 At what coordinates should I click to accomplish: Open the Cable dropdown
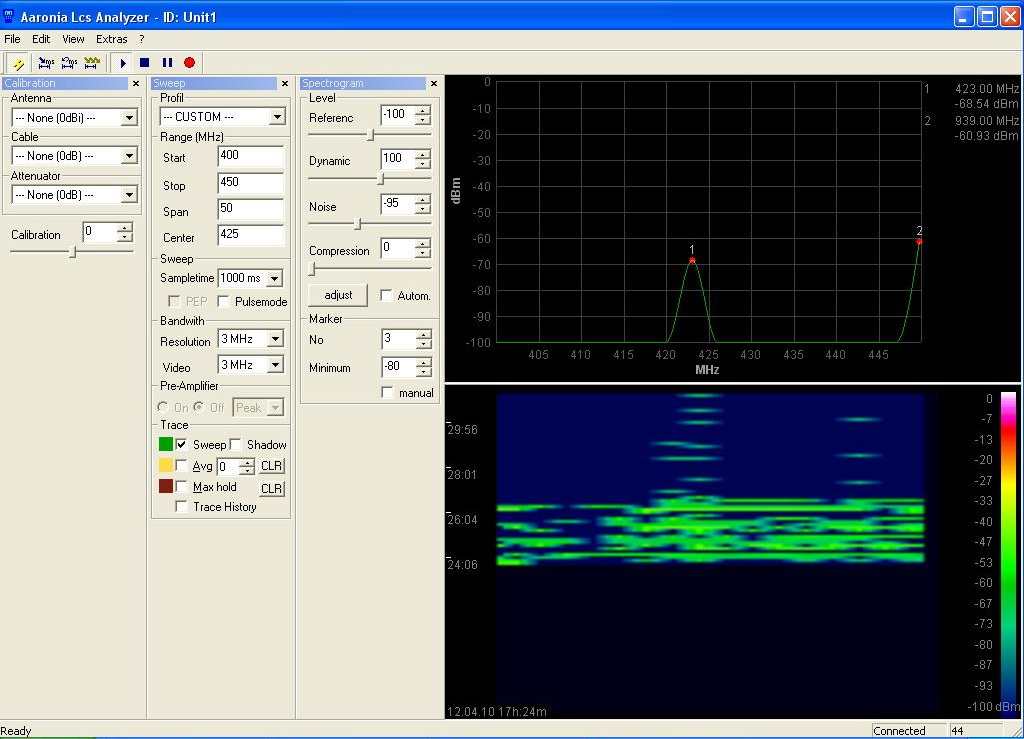[129, 156]
